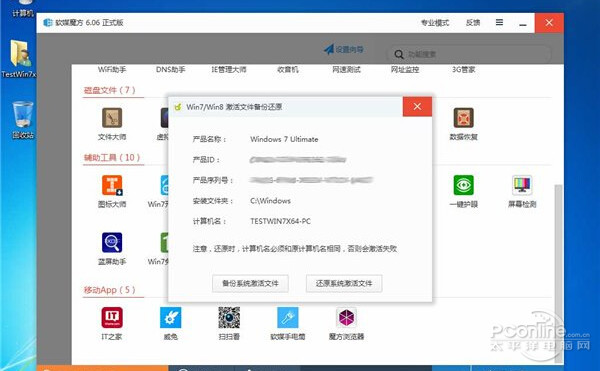Viewport: 600px width, 371px height.
Task: Open the 魔方浏览器 browser icon
Action: (x=346, y=317)
